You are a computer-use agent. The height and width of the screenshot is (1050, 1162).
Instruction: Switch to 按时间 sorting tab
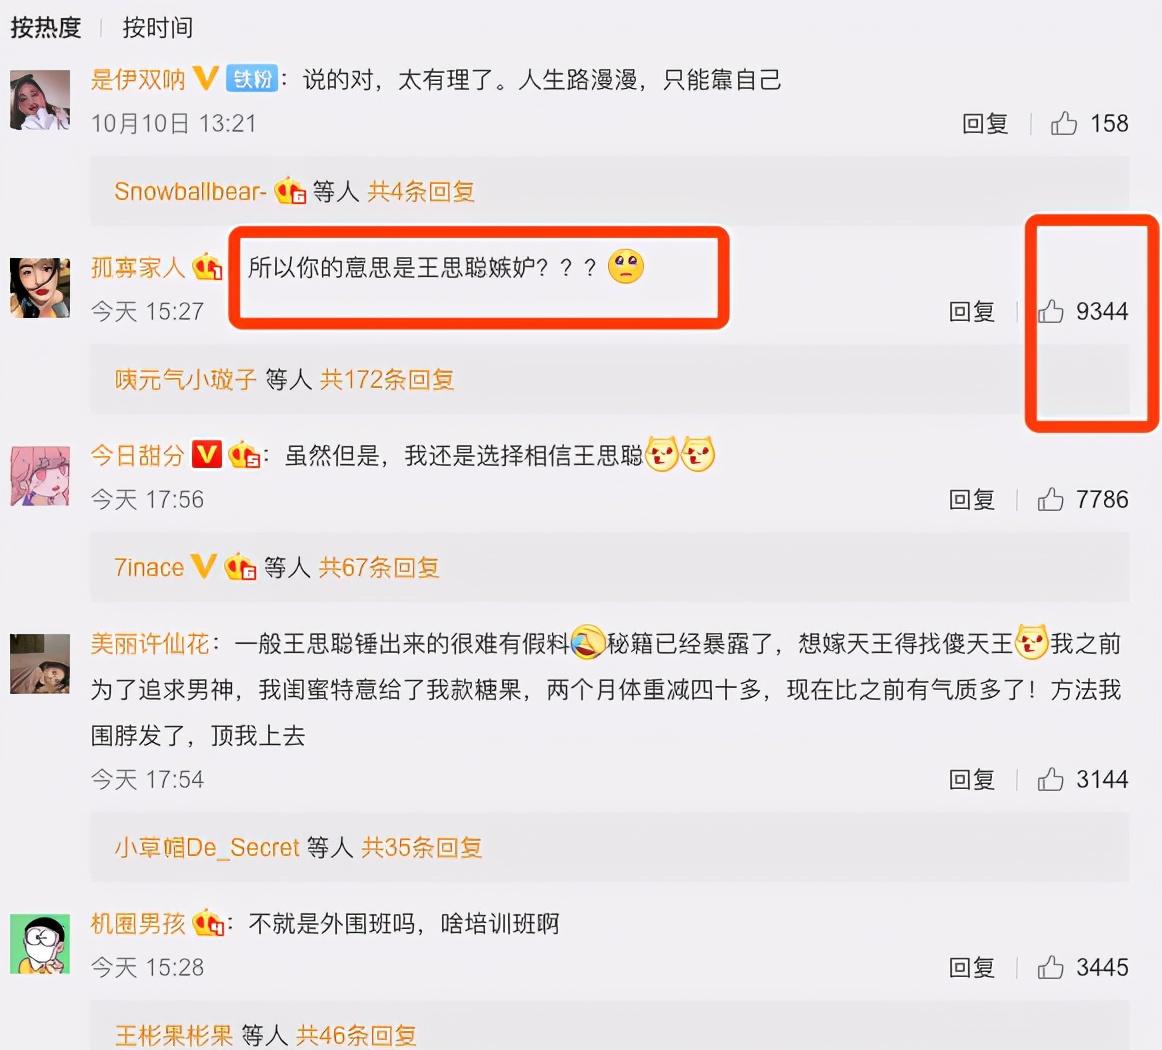click(158, 27)
